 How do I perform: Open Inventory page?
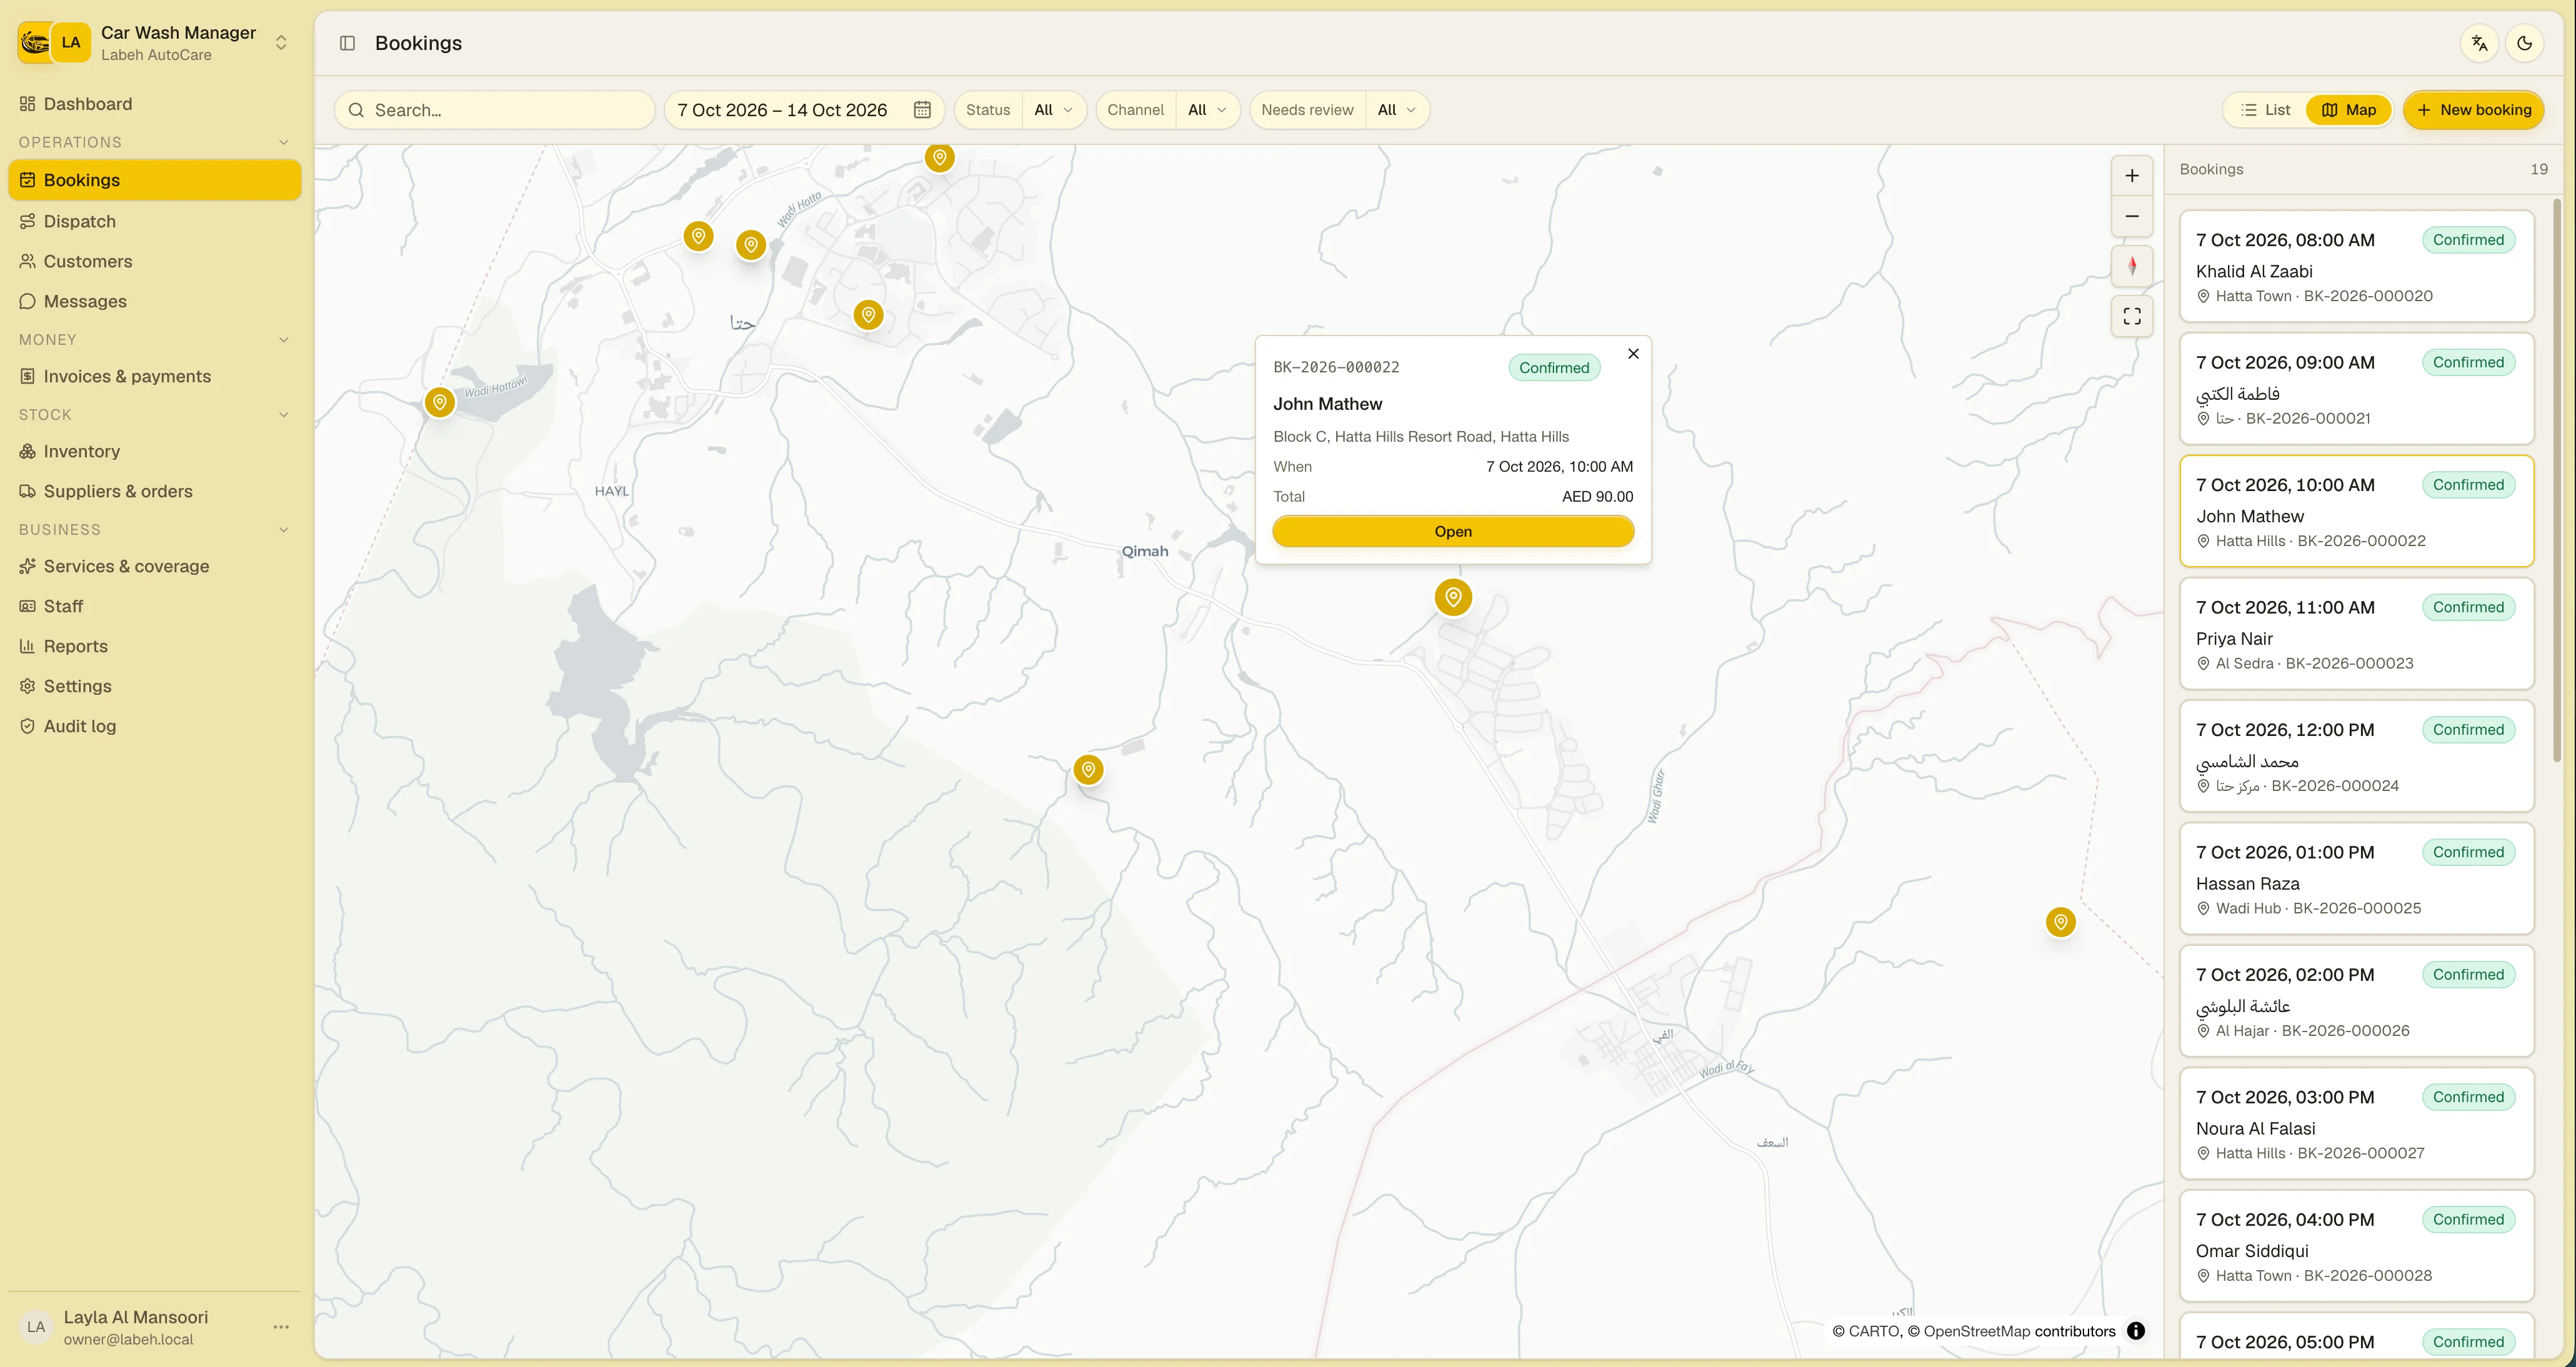pyautogui.click(x=155, y=451)
